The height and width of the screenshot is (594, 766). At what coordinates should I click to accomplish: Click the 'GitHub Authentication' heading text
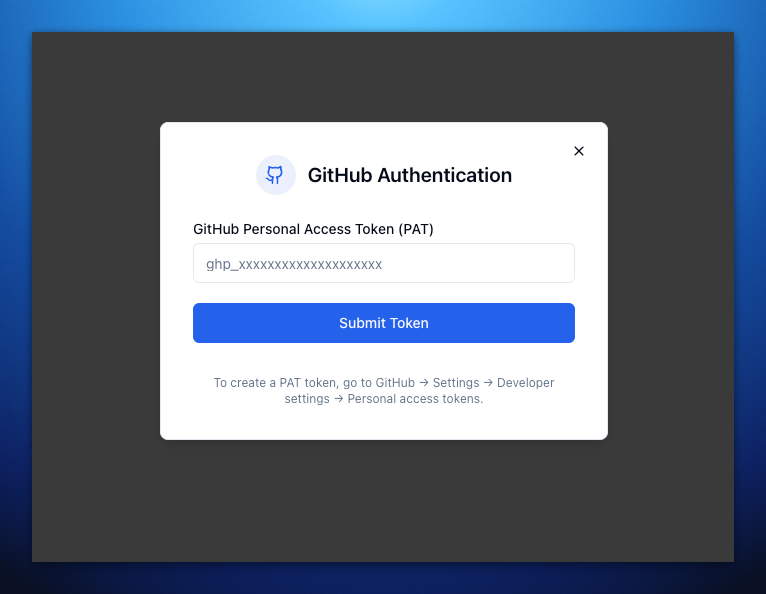point(409,175)
